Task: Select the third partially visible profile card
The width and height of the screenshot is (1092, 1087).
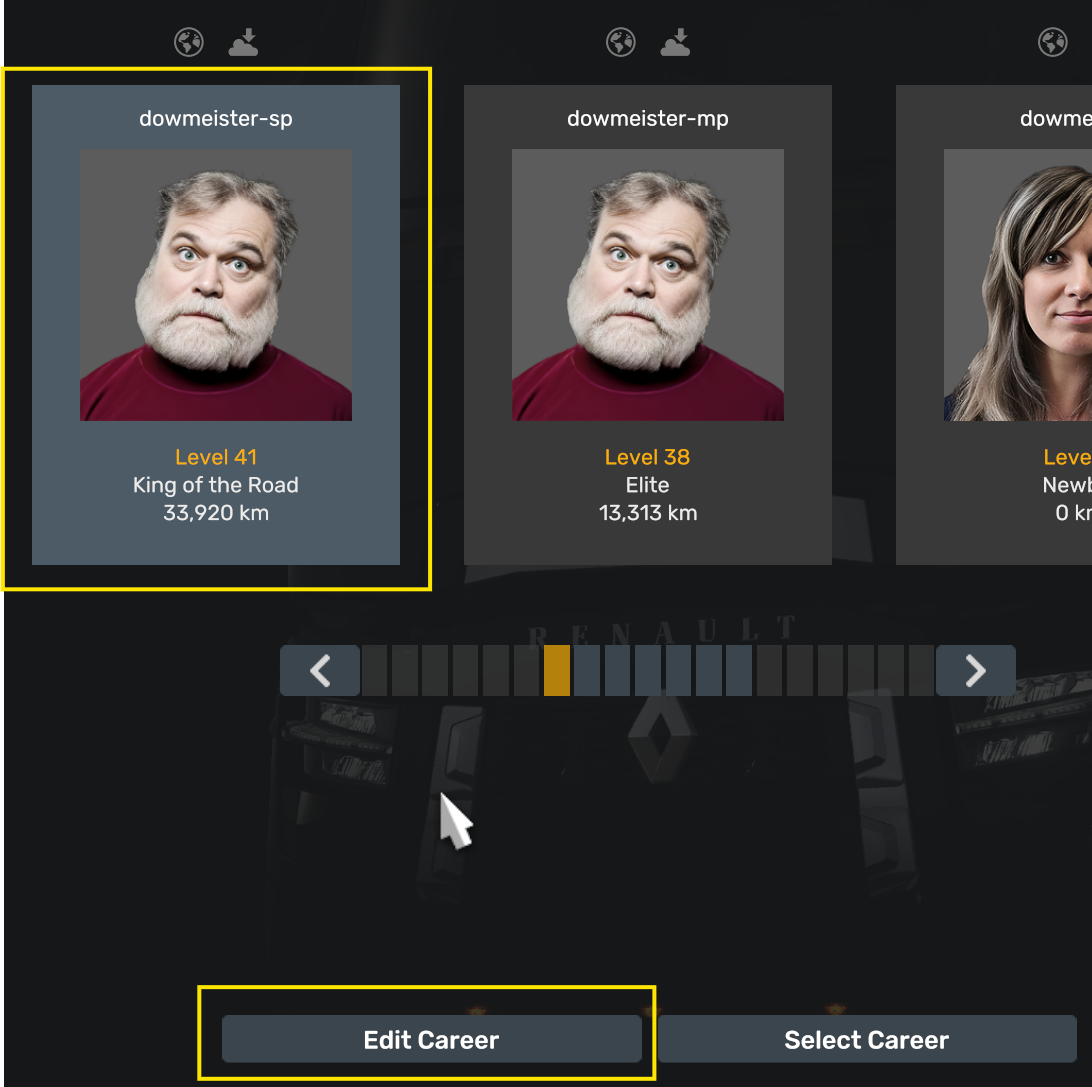Action: coord(994,324)
